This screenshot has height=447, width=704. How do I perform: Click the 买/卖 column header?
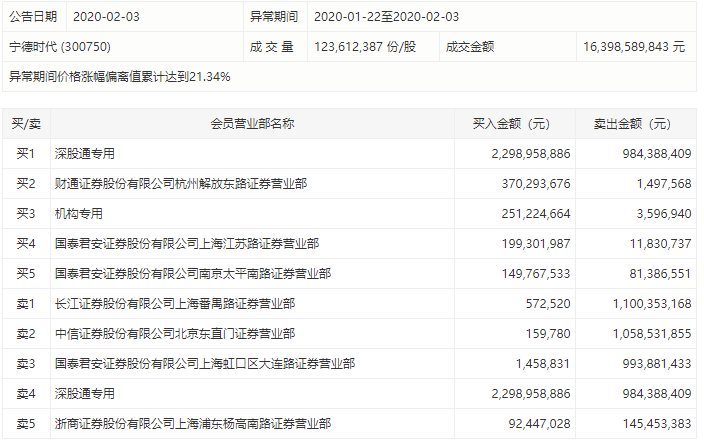click(25, 124)
